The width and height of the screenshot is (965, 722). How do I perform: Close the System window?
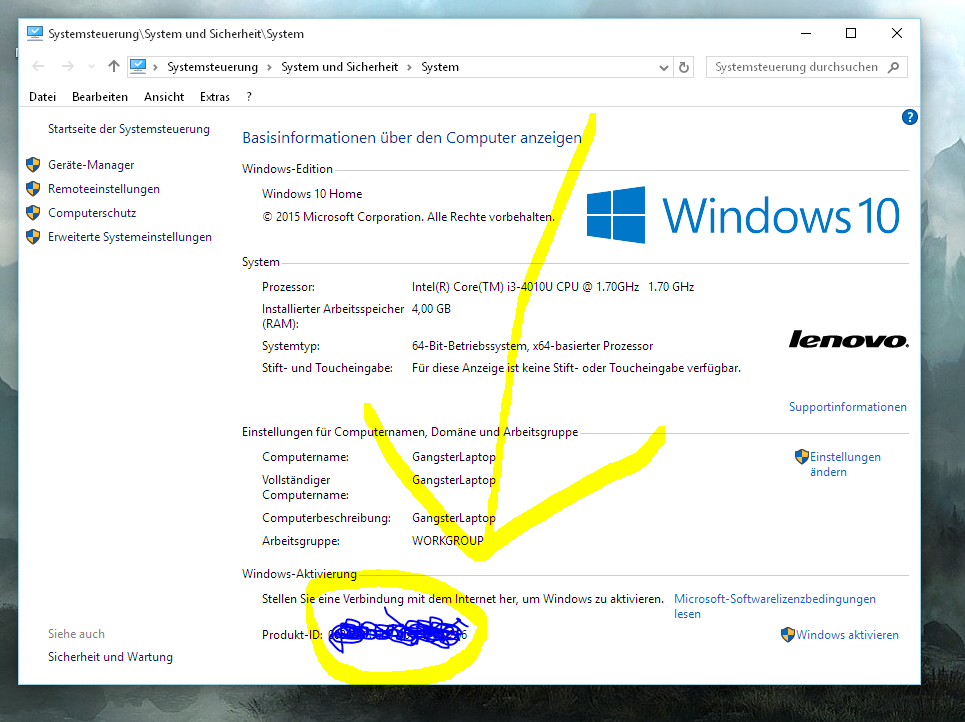click(x=897, y=33)
